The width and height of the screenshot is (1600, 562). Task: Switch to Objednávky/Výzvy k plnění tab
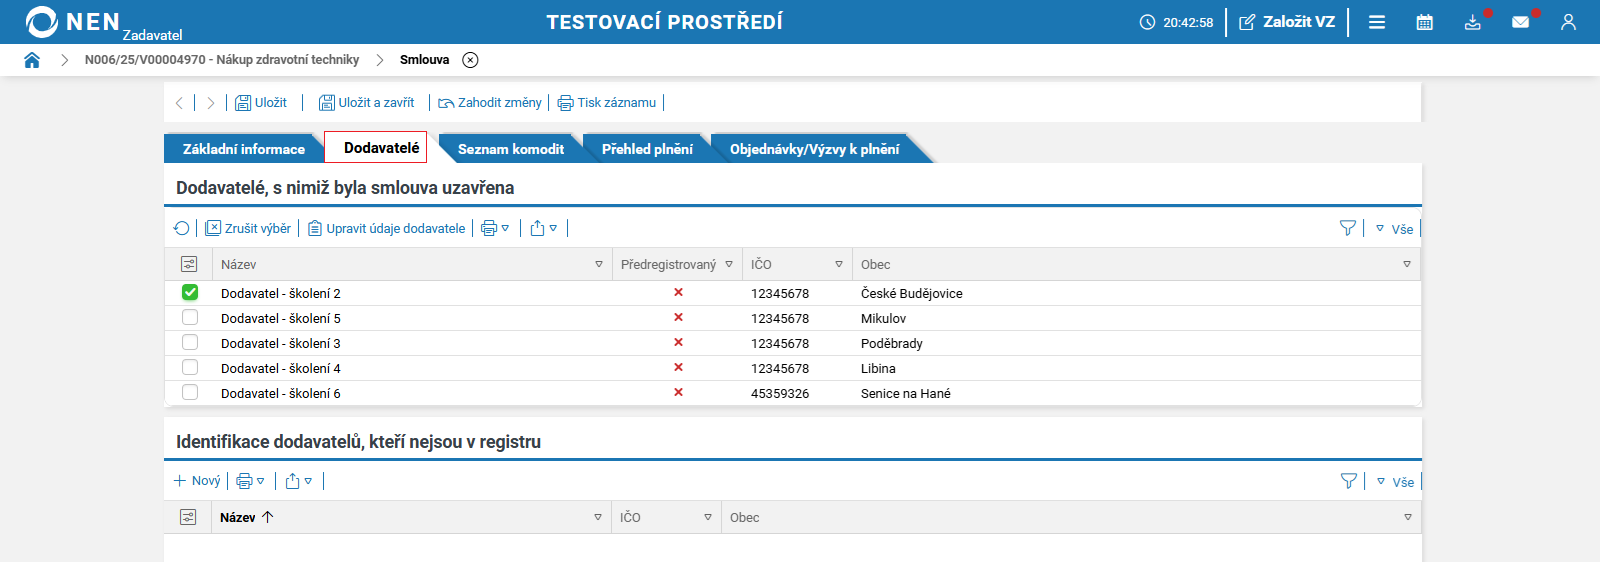pos(814,149)
